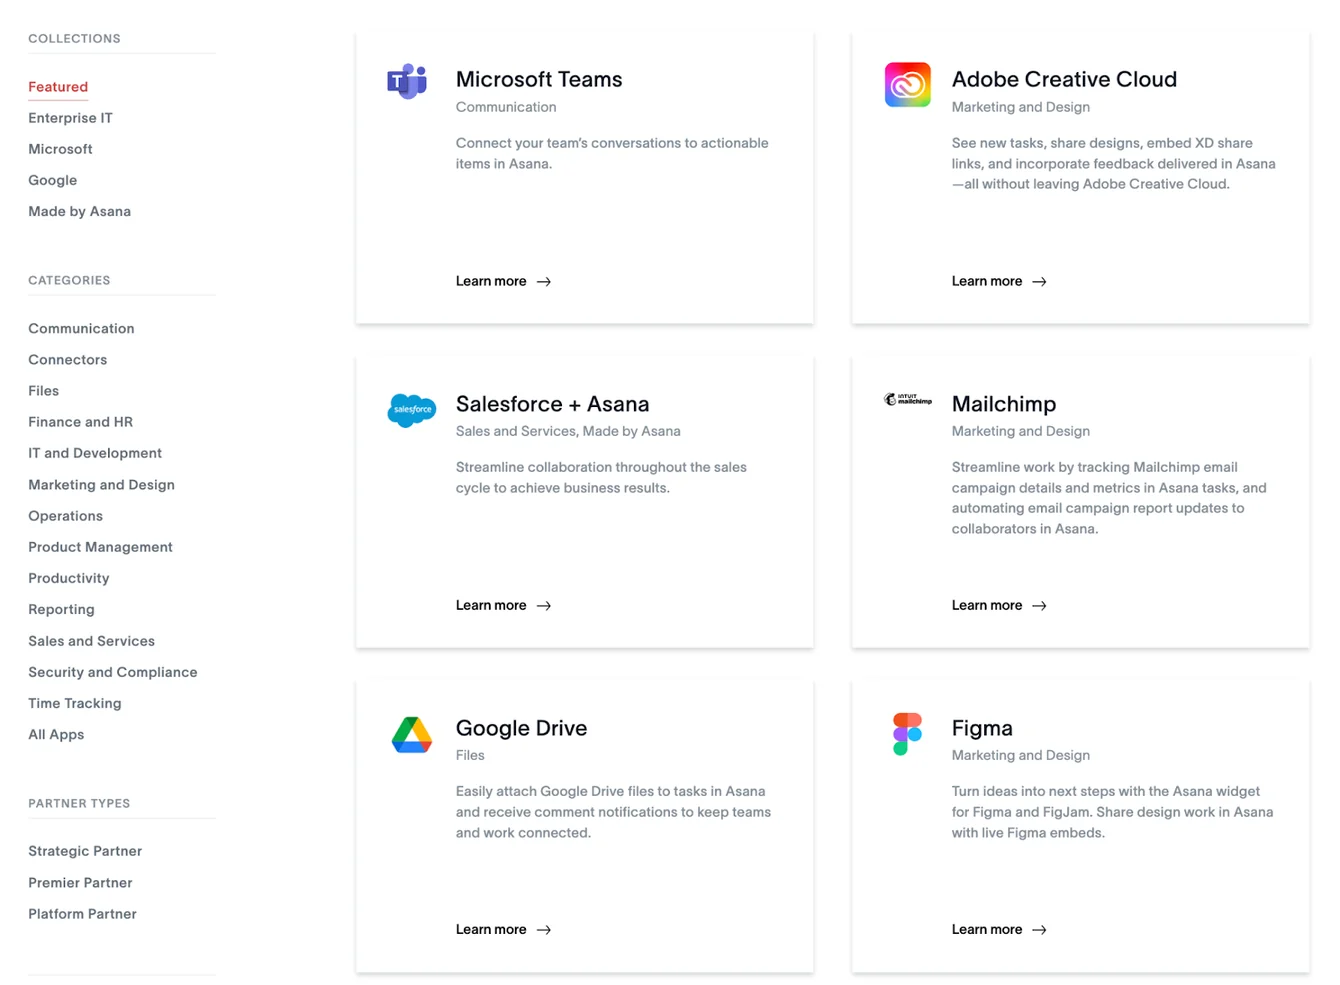Screen dimensions: 1340x985
Task: Open Learn more on Figma card
Action: (x=999, y=929)
